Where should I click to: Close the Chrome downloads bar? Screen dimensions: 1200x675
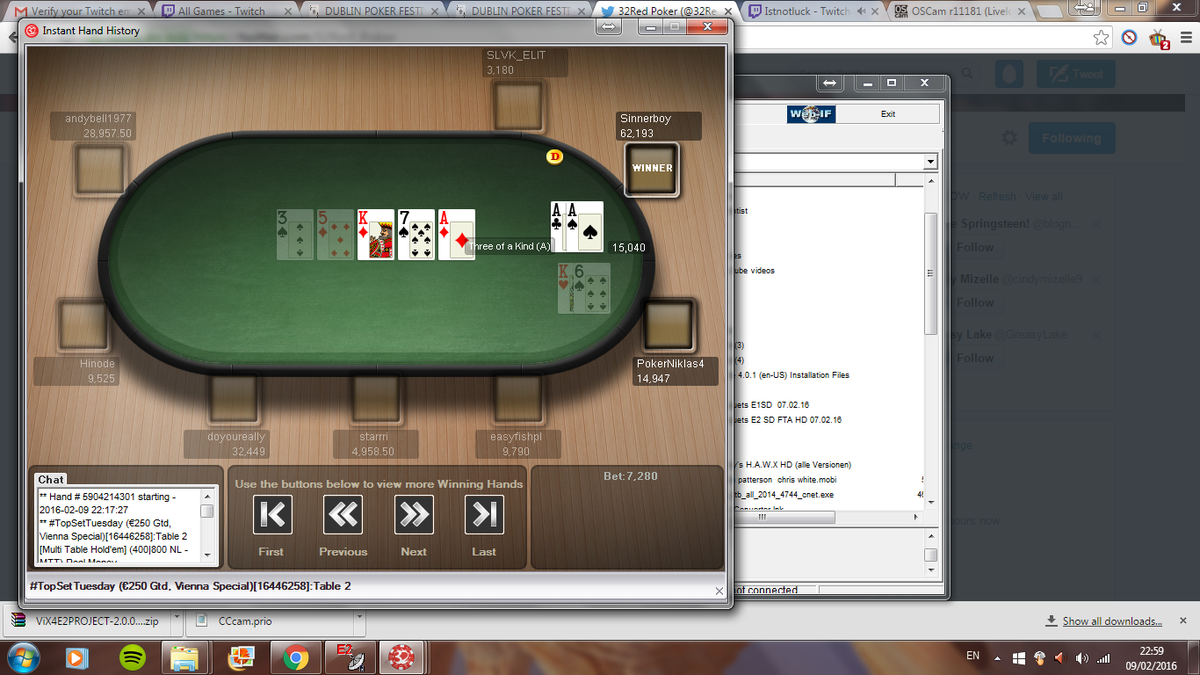[1182, 621]
